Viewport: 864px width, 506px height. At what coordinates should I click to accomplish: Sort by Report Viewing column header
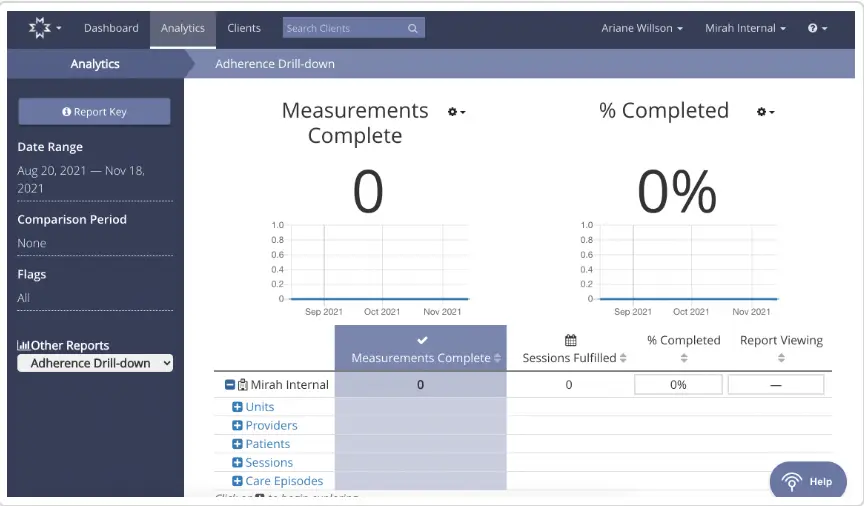[781, 348]
